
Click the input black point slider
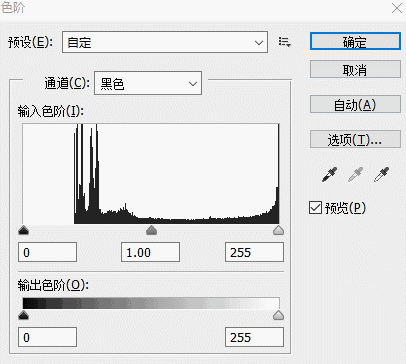[x=23, y=230]
